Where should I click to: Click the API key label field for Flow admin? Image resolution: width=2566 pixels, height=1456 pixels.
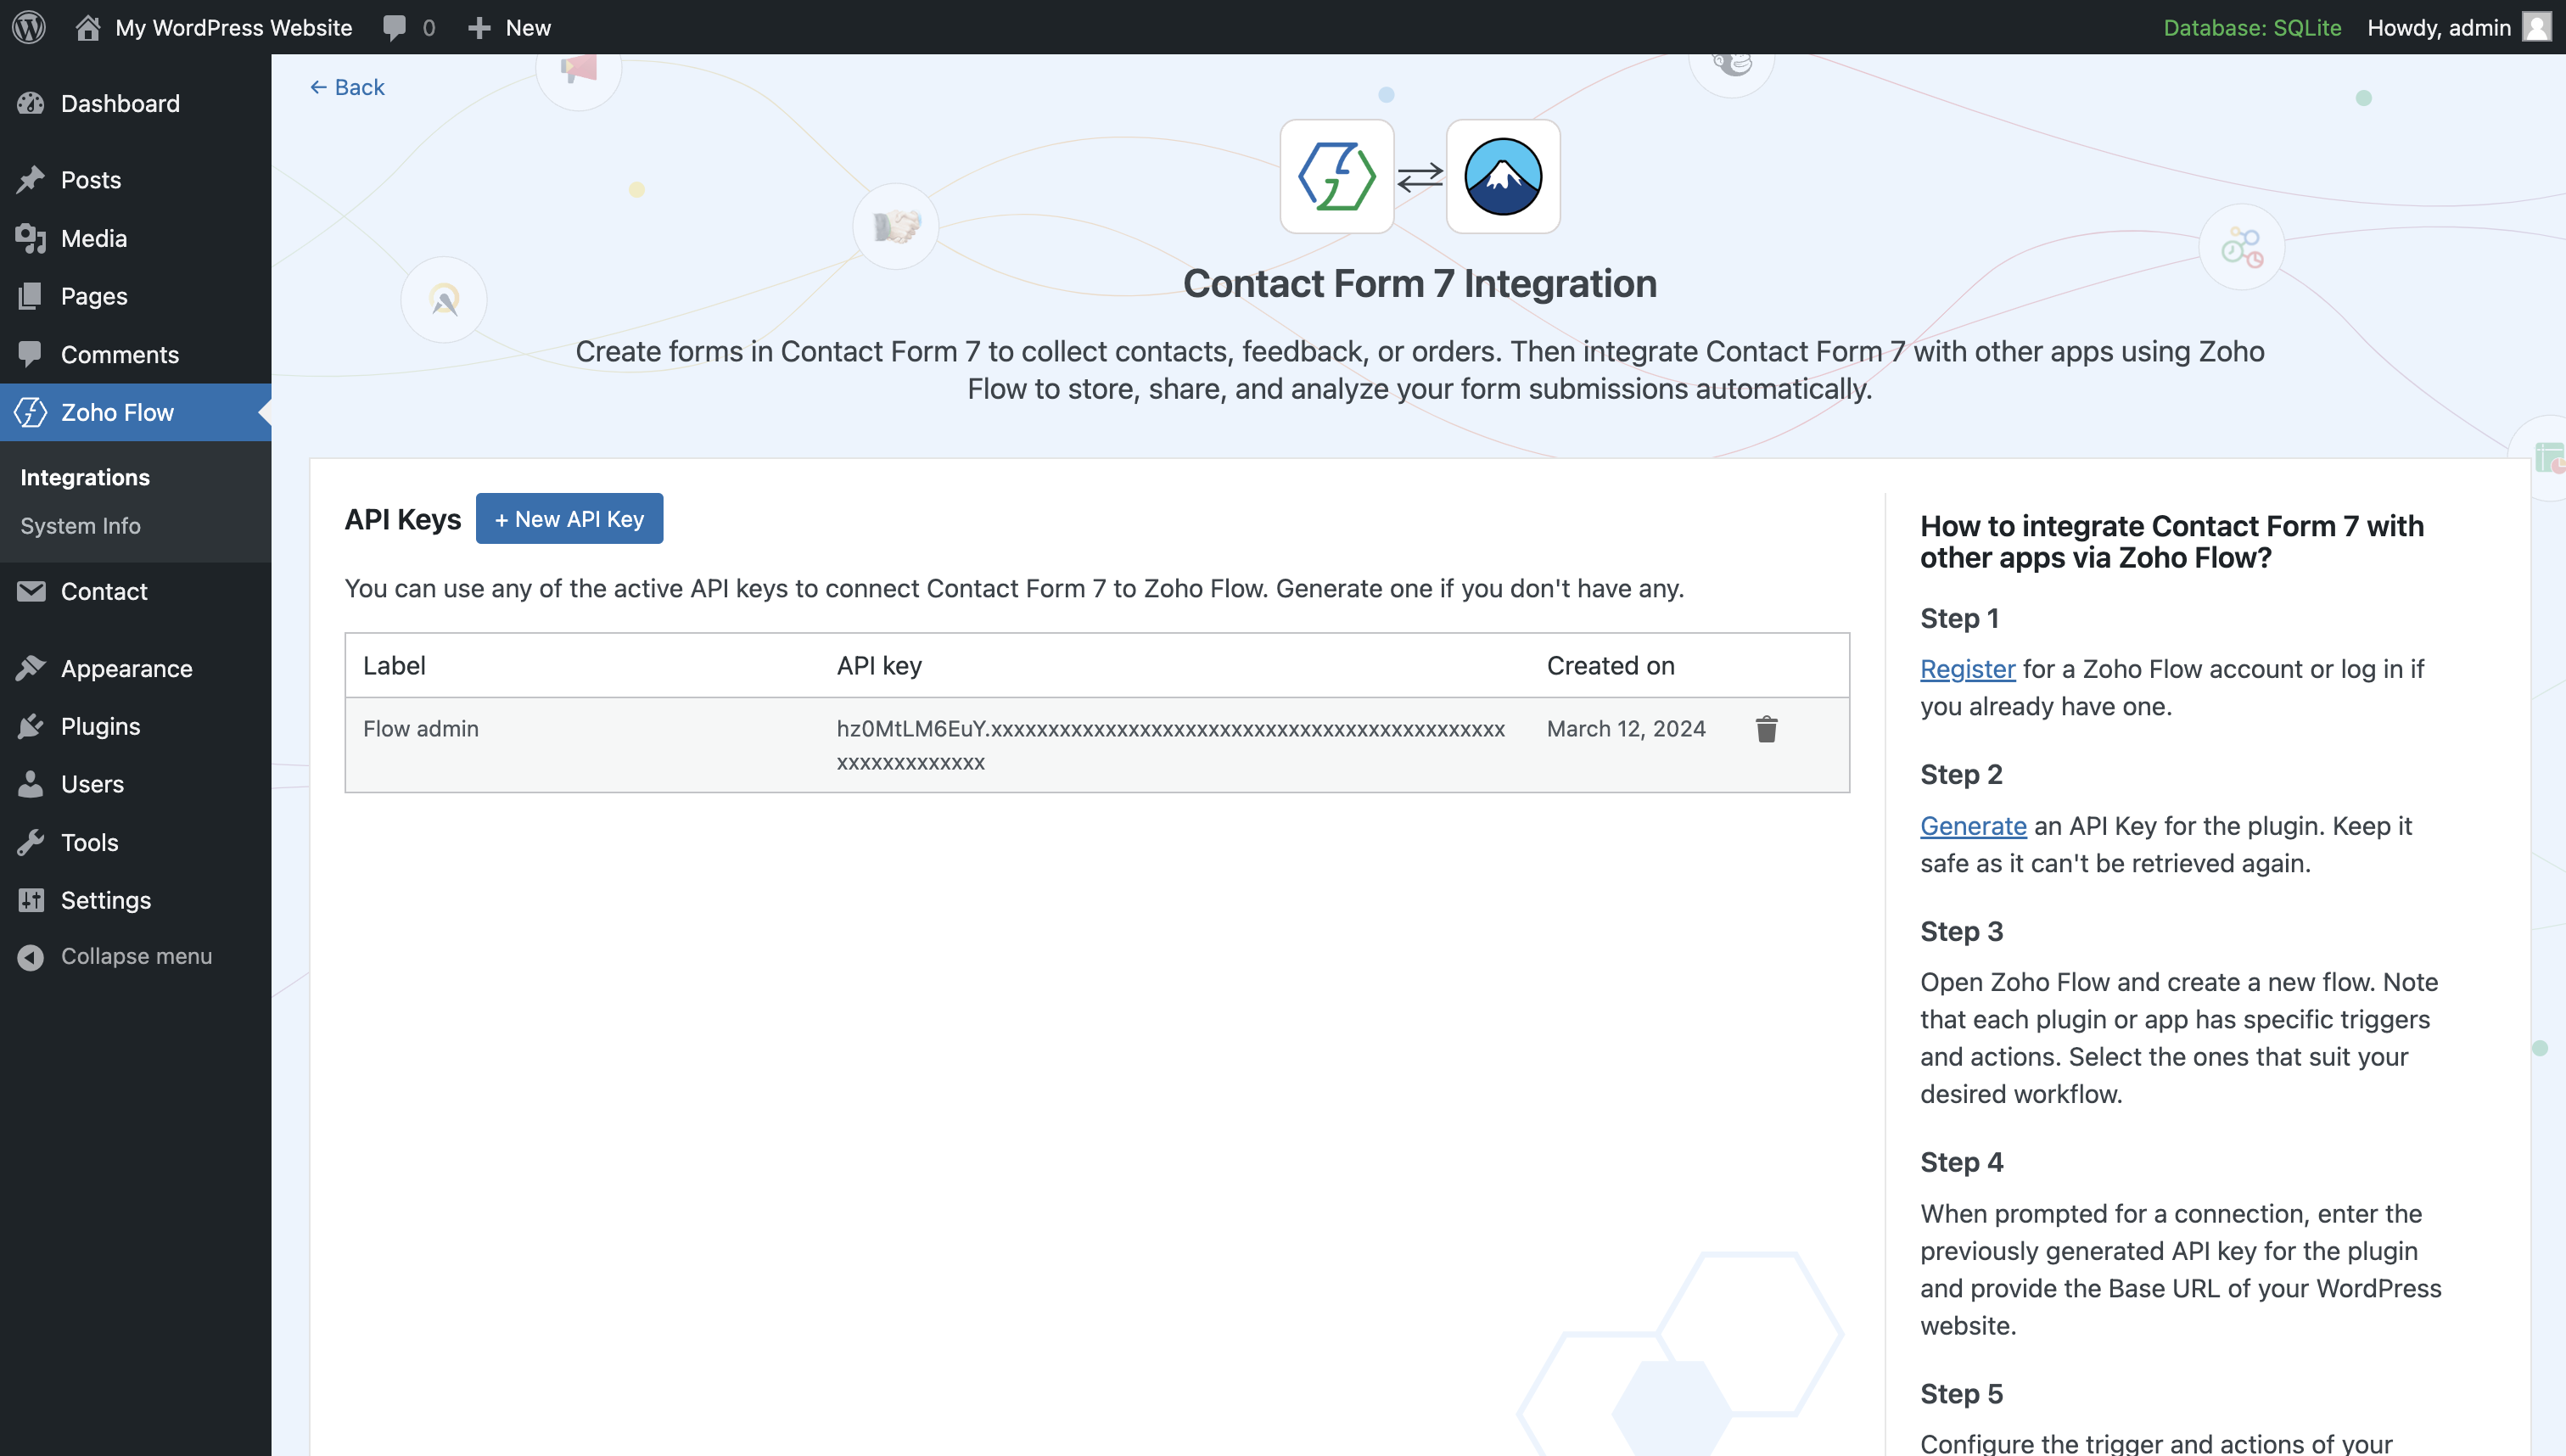pyautogui.click(x=421, y=728)
